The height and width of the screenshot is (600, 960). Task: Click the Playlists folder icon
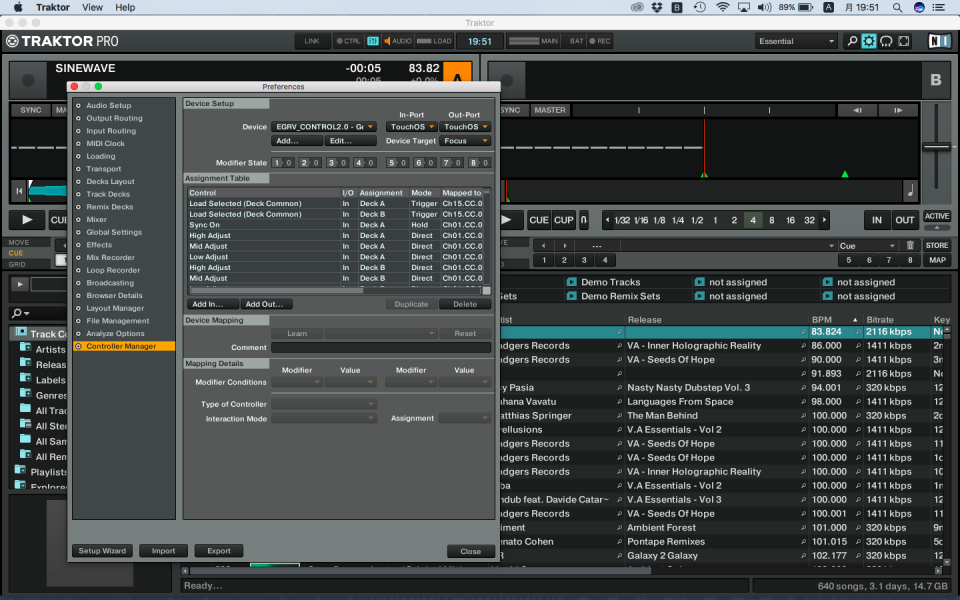[x=20, y=470]
